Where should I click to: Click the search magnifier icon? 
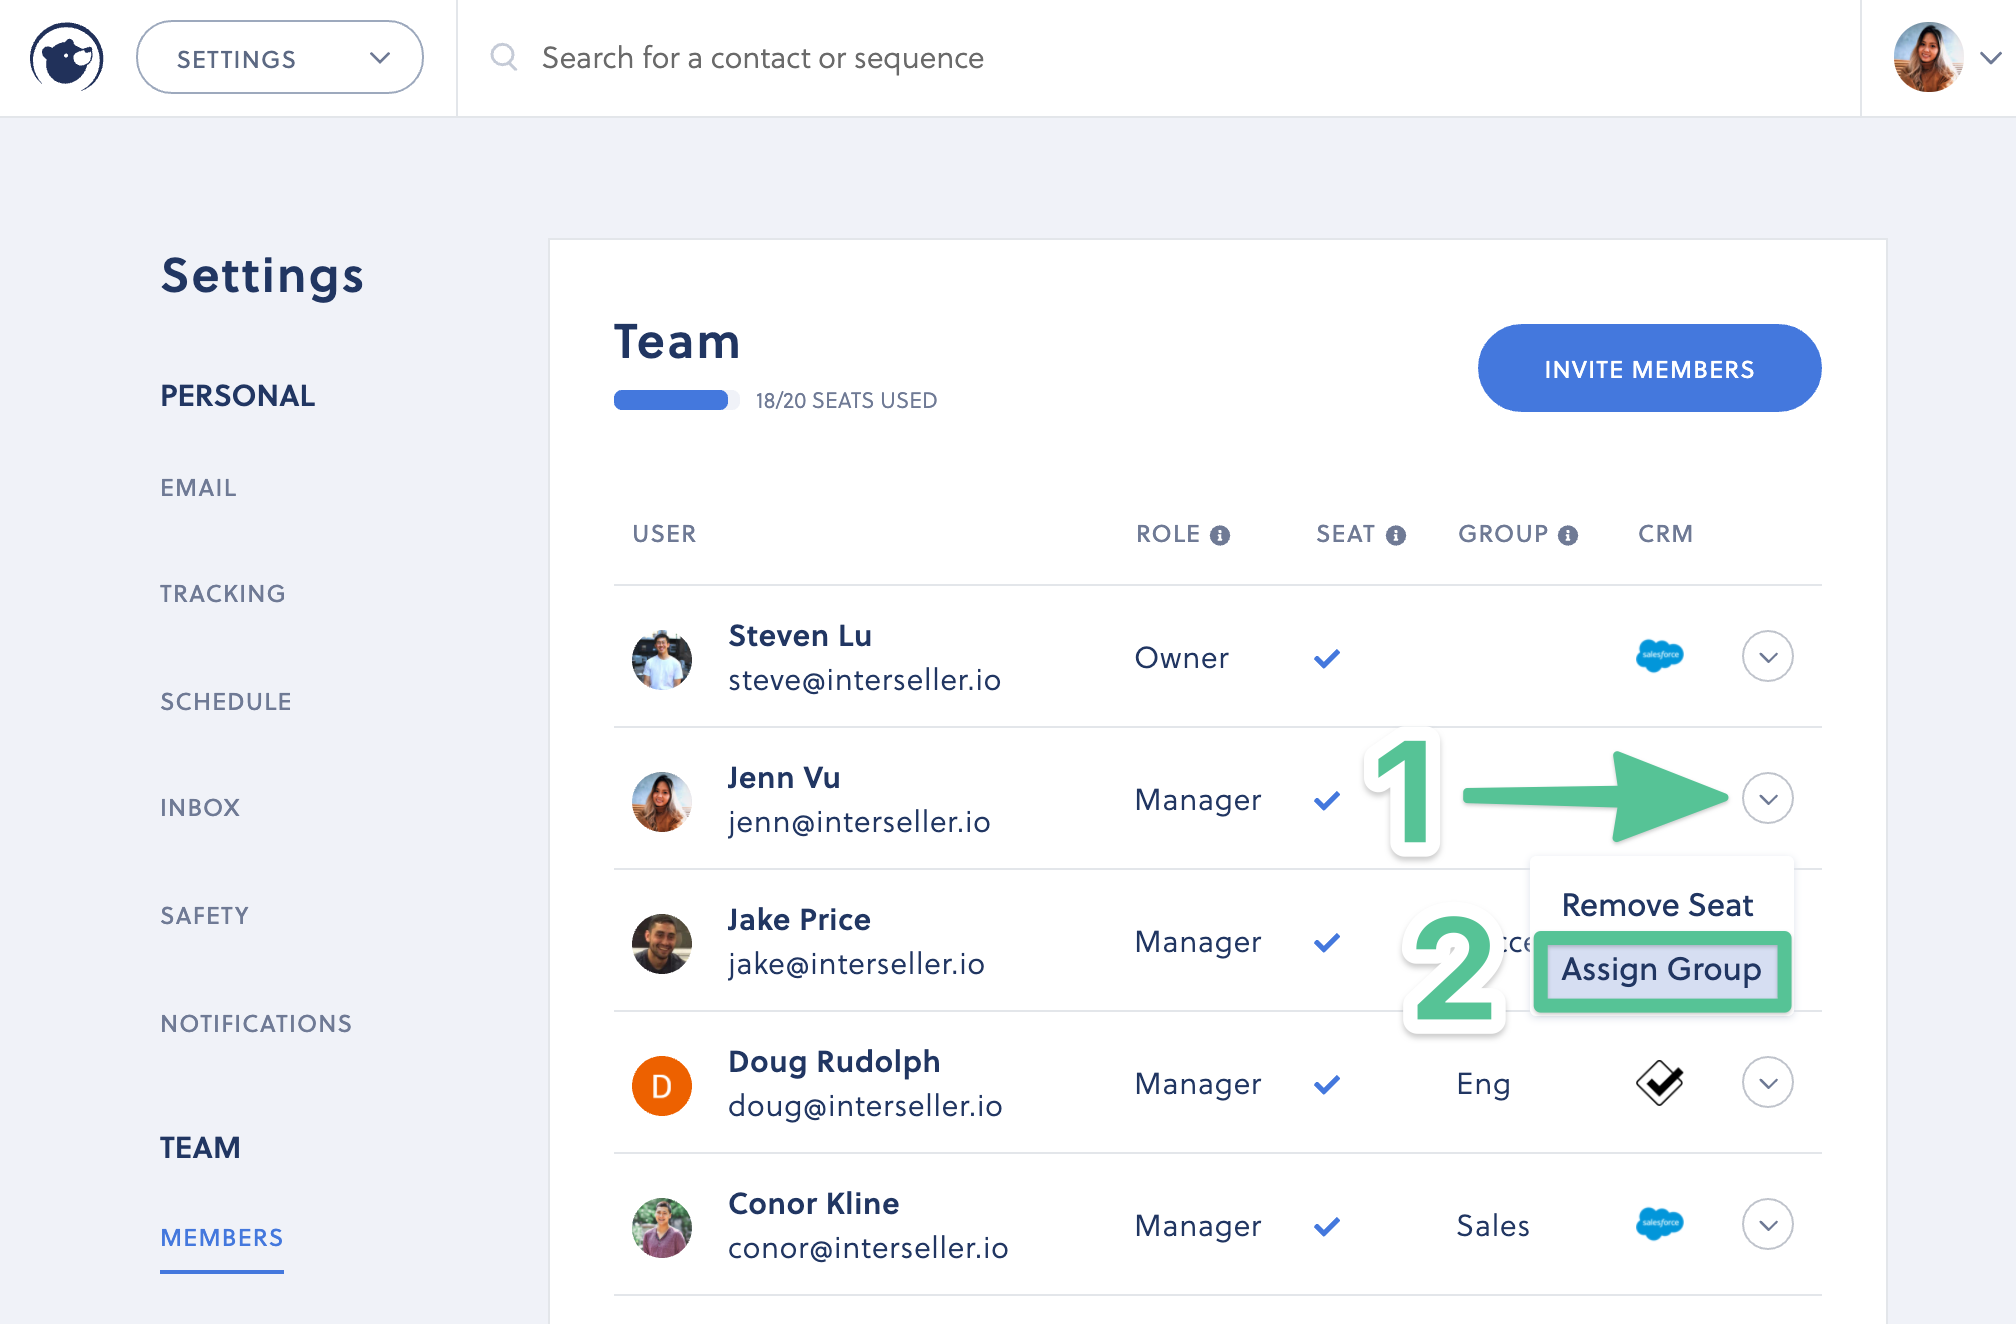click(x=503, y=57)
